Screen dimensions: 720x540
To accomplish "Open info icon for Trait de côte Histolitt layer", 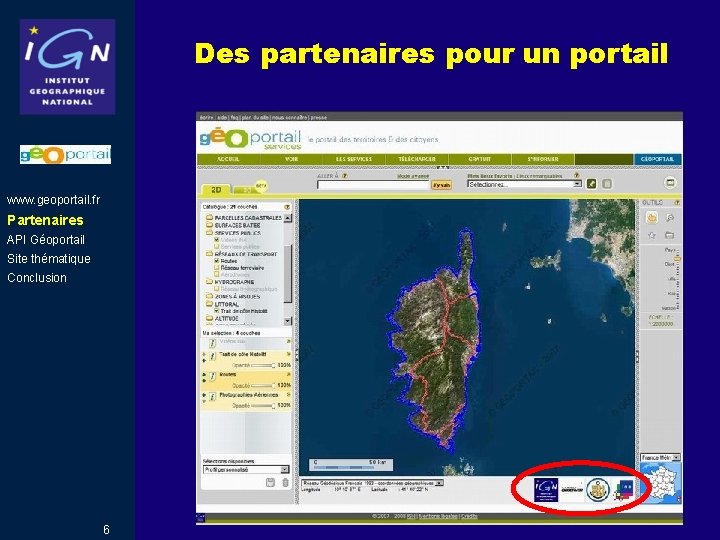I will pyautogui.click(x=213, y=356).
